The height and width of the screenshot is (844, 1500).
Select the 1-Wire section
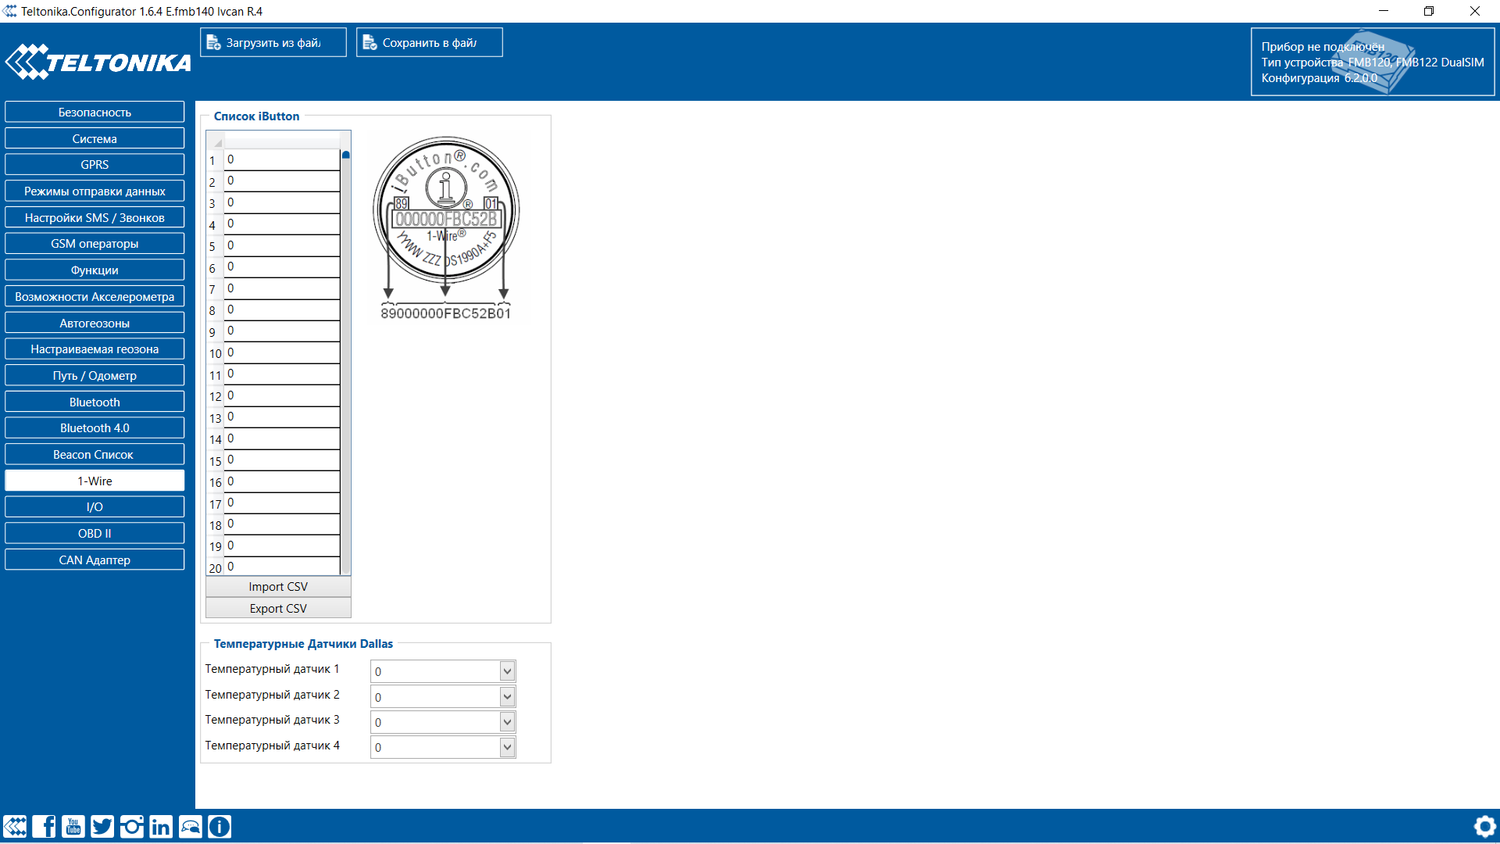coord(95,481)
